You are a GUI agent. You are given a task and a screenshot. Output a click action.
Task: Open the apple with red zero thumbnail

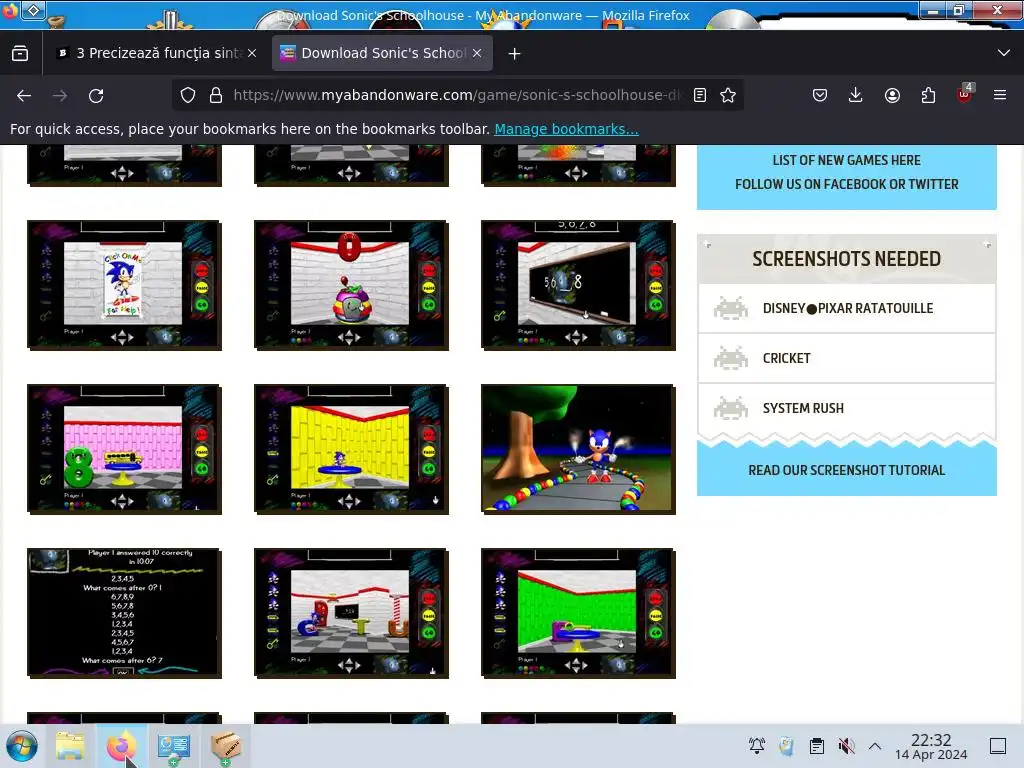(351, 285)
